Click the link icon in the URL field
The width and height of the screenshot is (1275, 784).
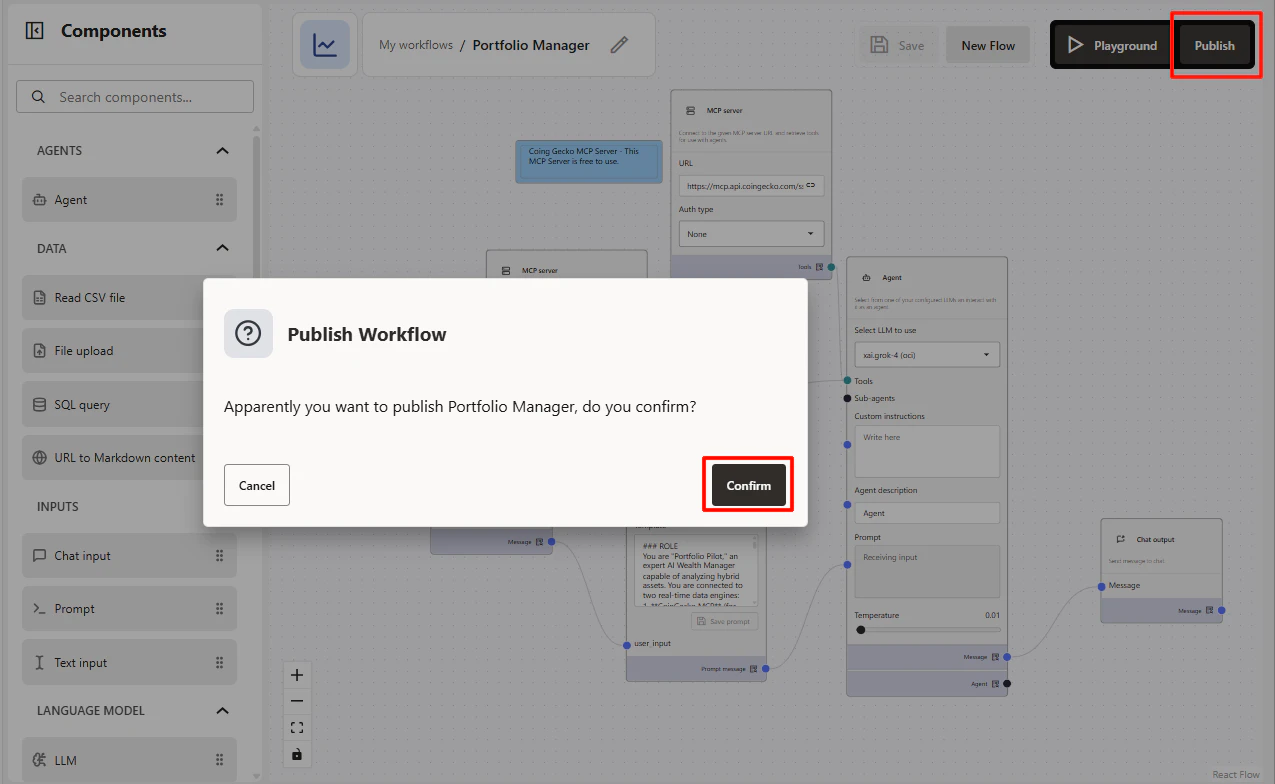coord(811,185)
